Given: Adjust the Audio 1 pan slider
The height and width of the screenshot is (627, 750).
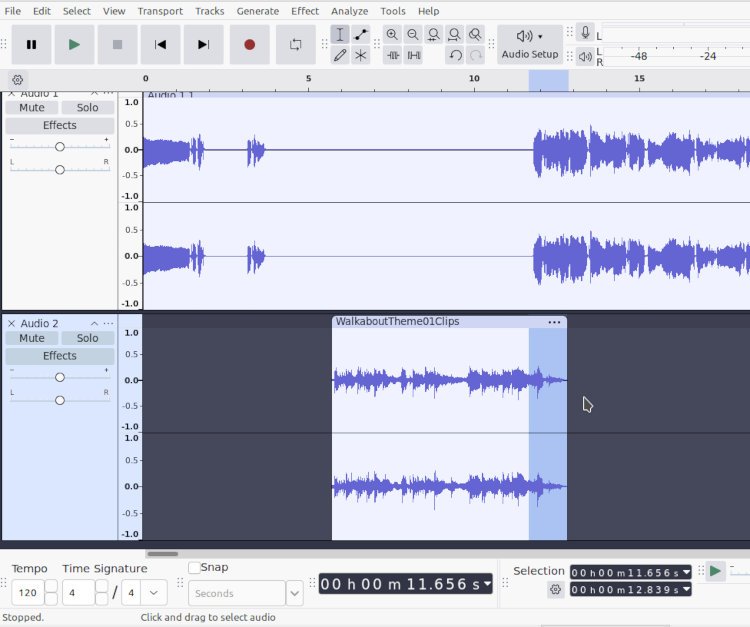Looking at the screenshot, I should tap(60, 170).
